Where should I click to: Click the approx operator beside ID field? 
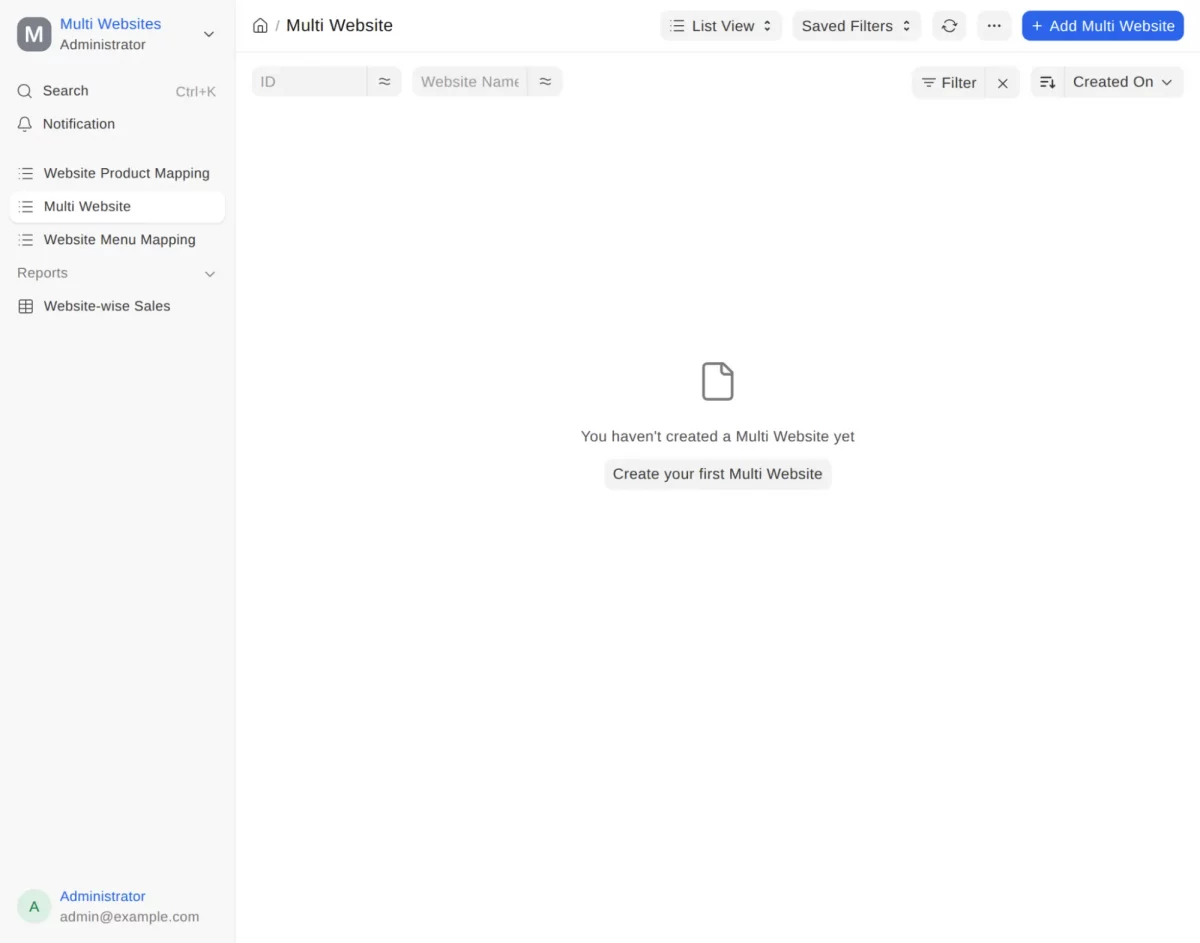point(384,82)
